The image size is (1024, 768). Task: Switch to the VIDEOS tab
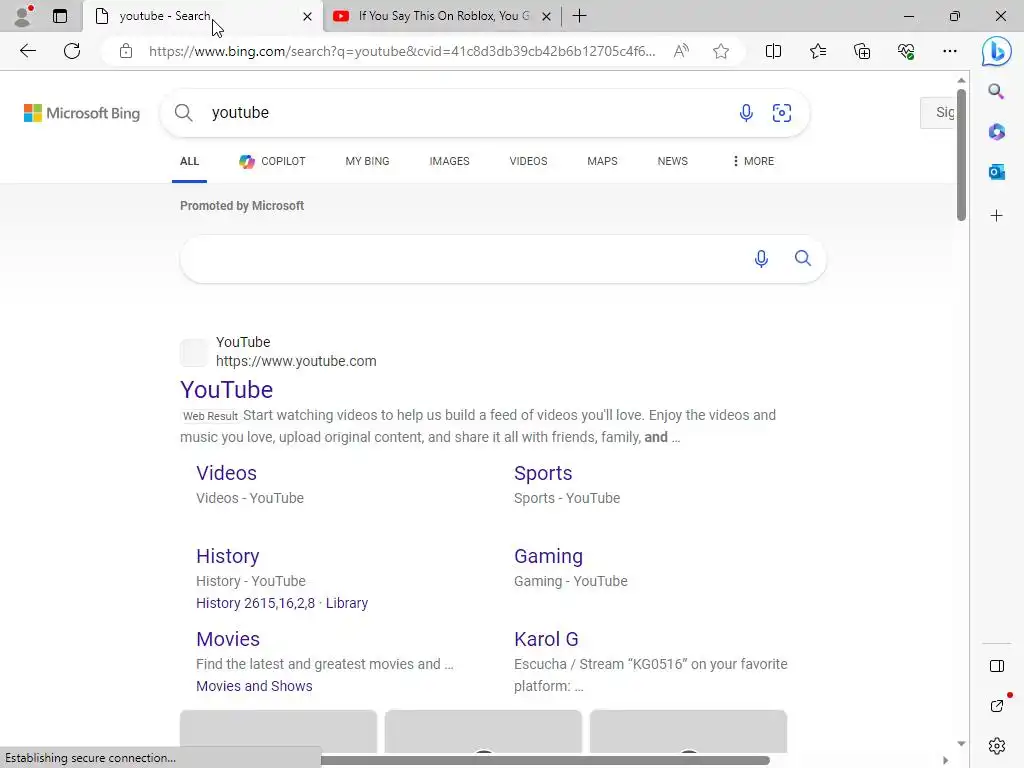pos(528,161)
